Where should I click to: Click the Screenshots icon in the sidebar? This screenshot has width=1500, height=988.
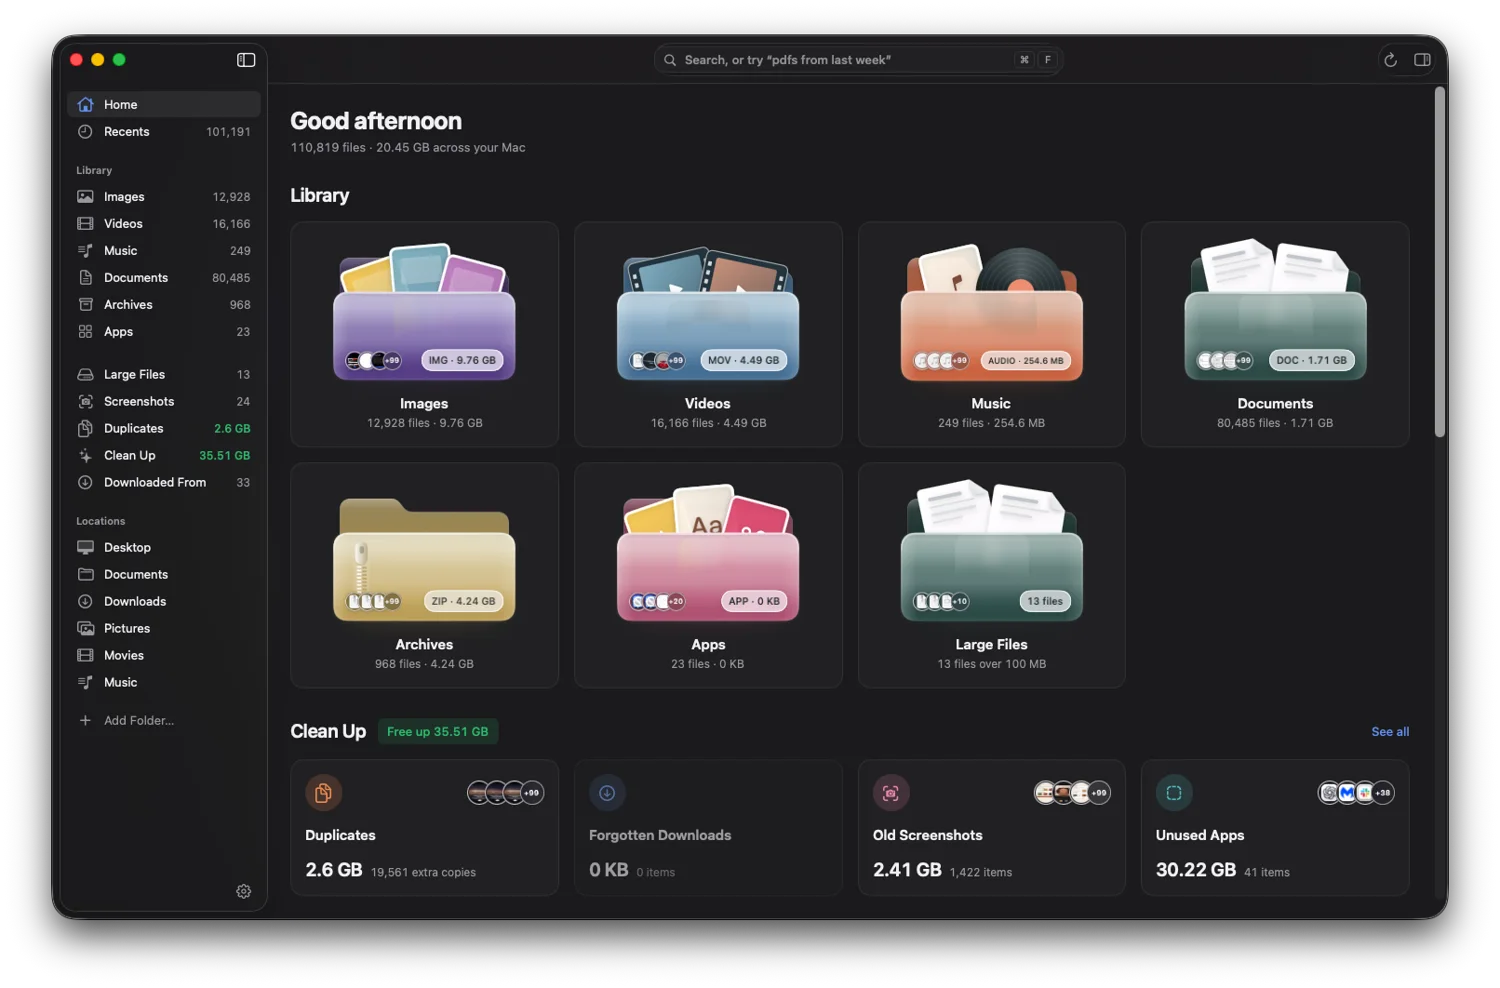click(x=86, y=401)
